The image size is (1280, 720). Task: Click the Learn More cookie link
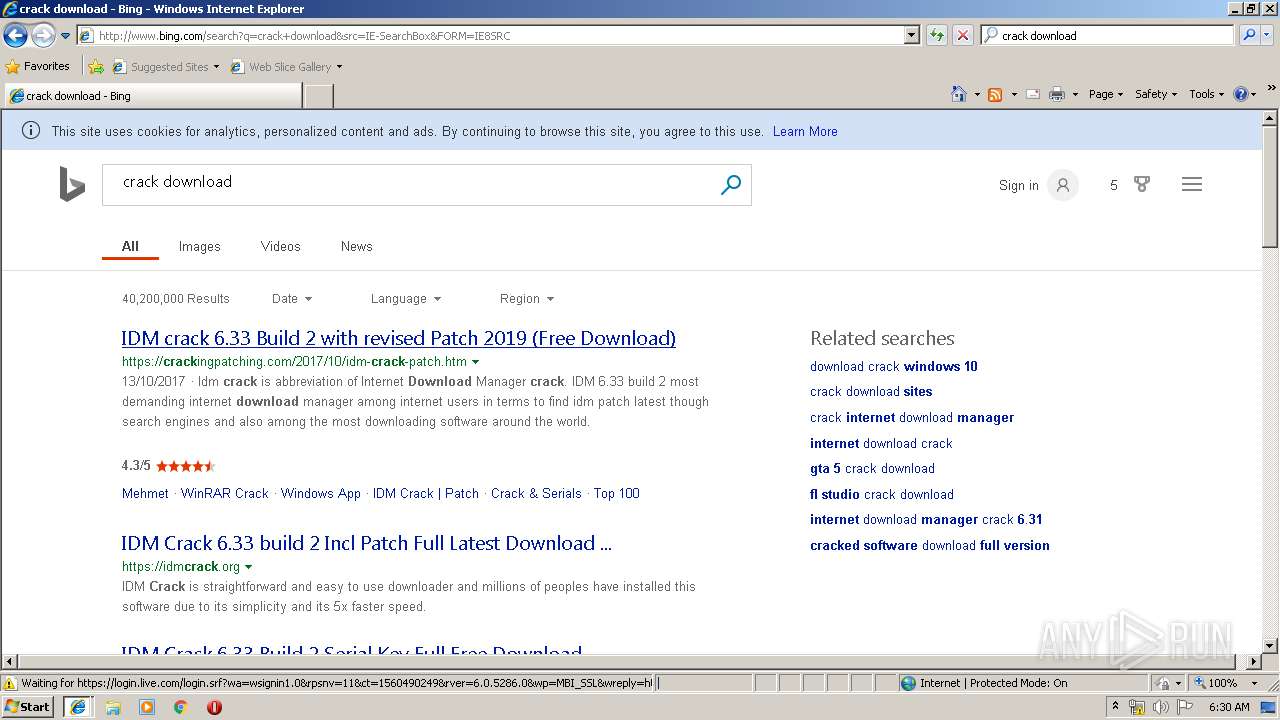805,131
